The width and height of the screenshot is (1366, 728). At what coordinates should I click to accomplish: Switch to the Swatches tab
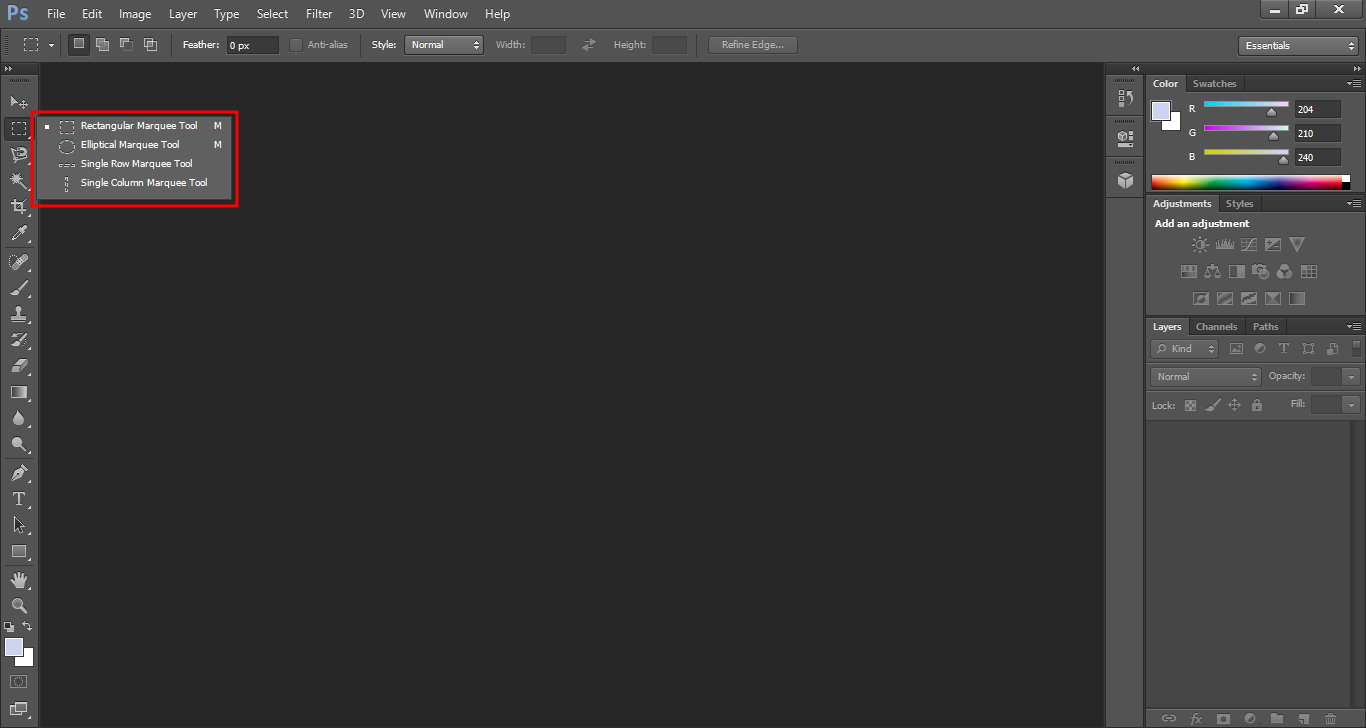click(1214, 84)
